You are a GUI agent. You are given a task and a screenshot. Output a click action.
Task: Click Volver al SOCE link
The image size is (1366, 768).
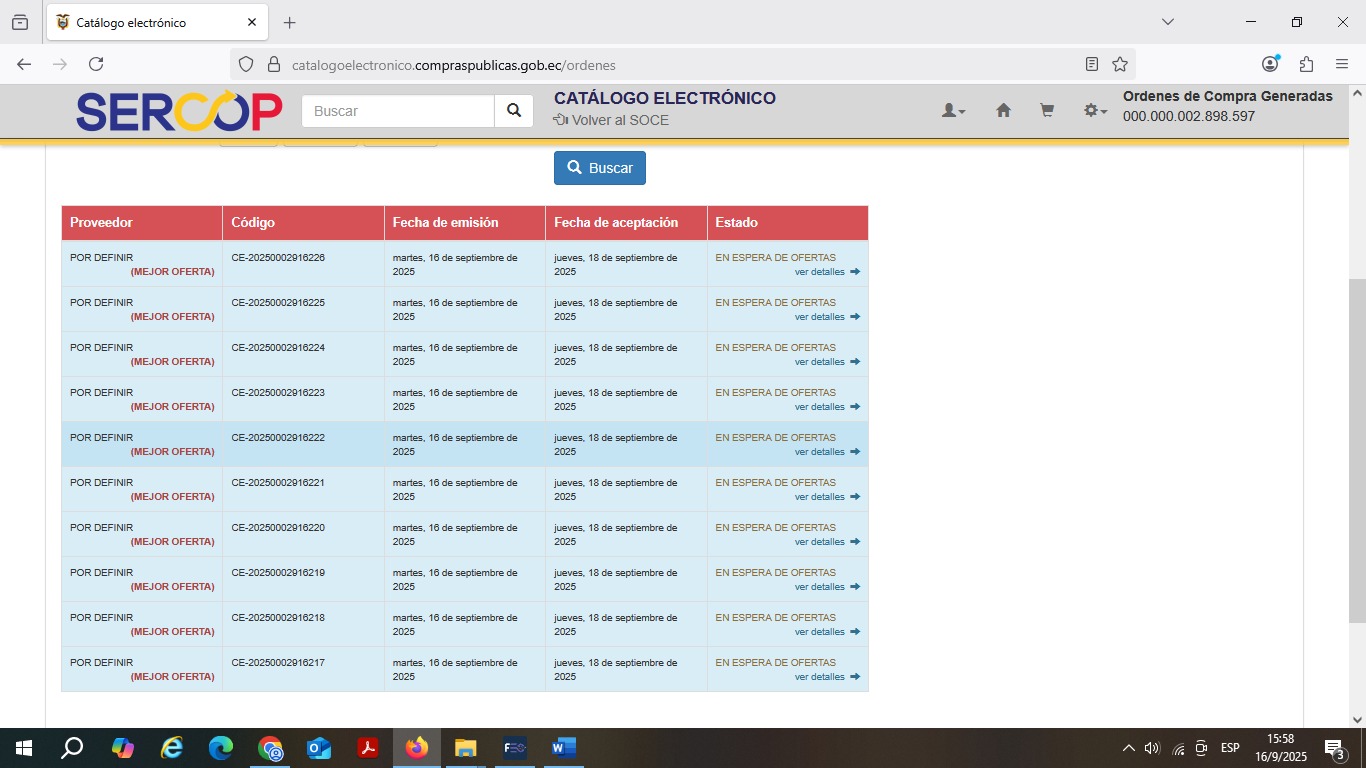(611, 120)
